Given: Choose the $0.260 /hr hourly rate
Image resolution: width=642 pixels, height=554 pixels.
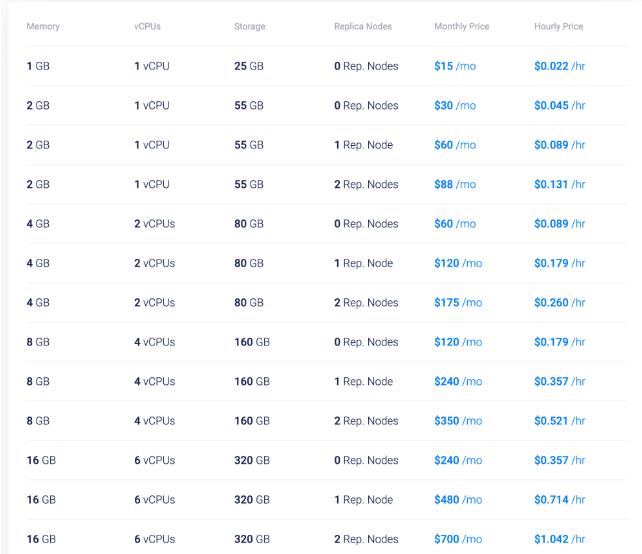Looking at the screenshot, I should pyautogui.click(x=560, y=302).
